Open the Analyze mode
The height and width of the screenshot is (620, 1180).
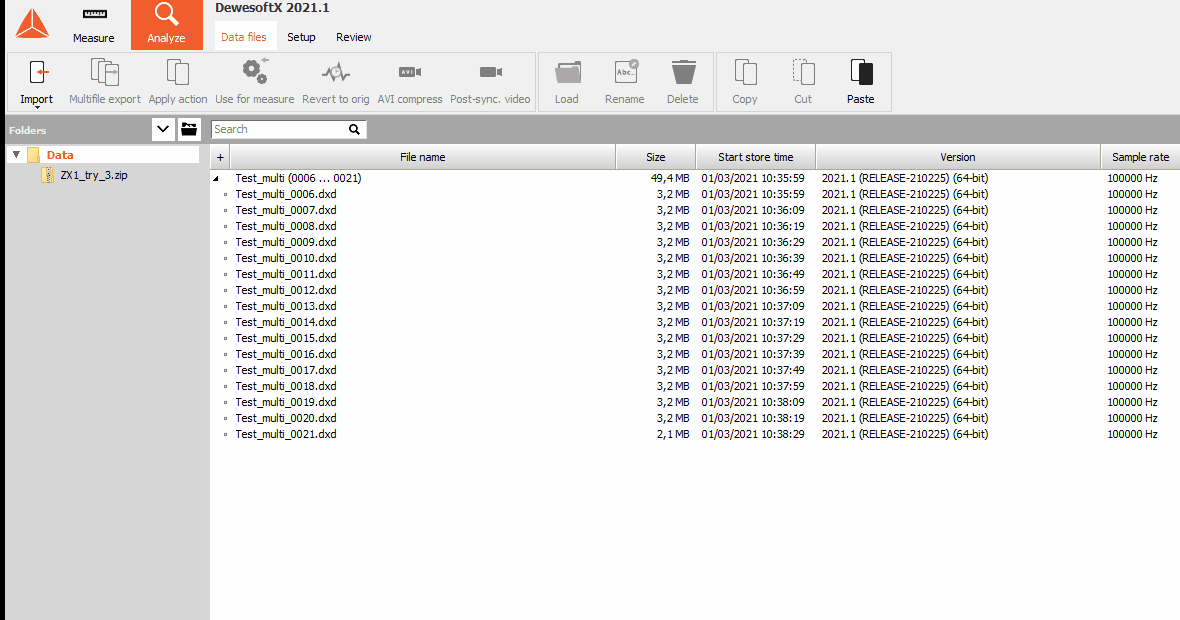[x=166, y=25]
